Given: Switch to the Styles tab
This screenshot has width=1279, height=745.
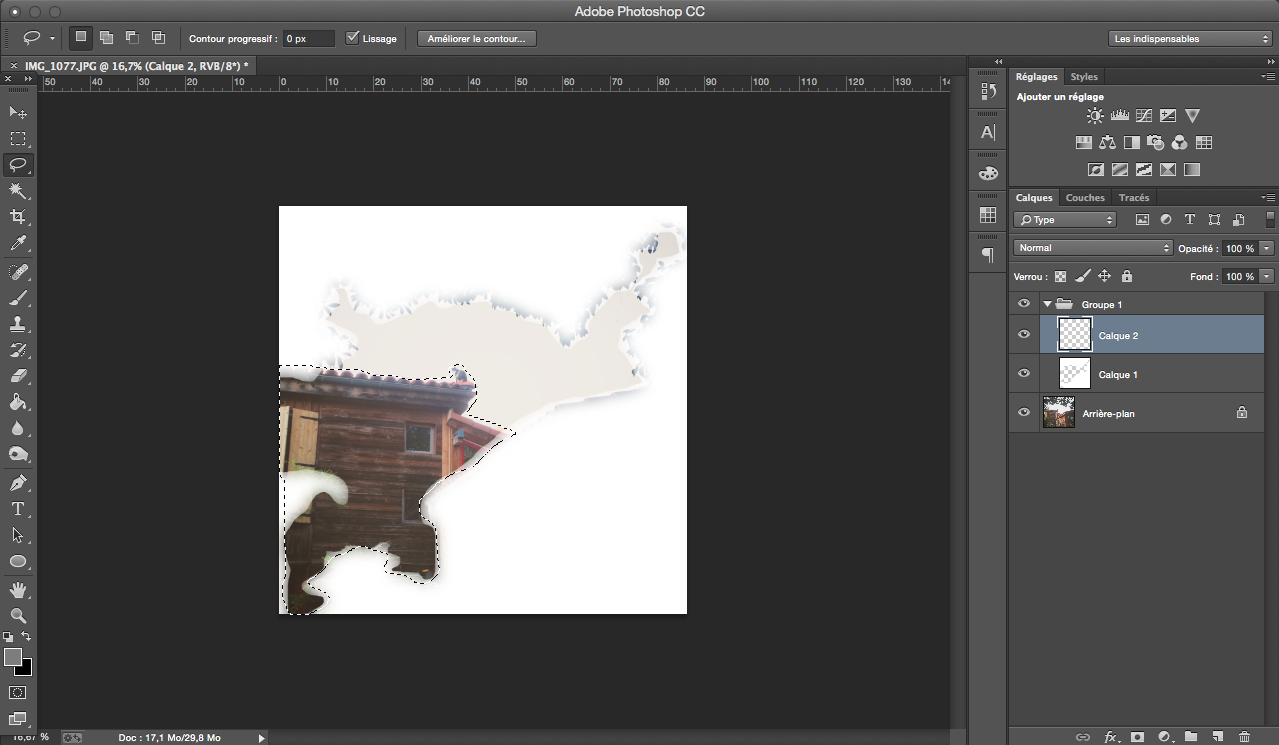Looking at the screenshot, I should [x=1083, y=77].
